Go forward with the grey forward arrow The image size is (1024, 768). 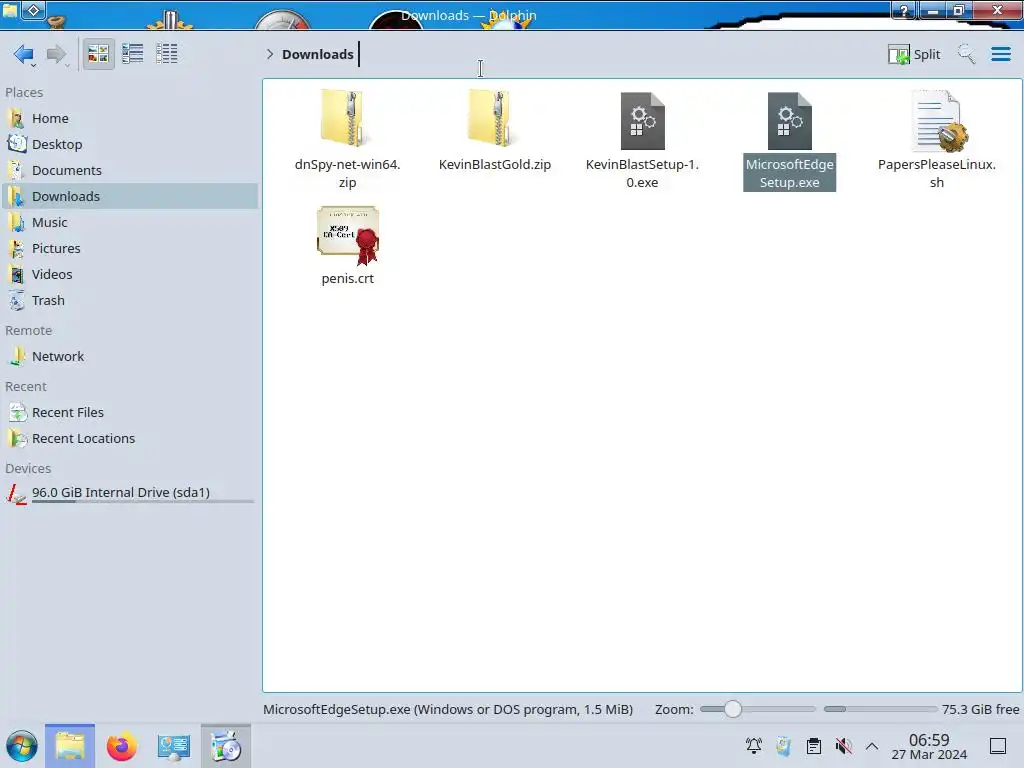57,54
